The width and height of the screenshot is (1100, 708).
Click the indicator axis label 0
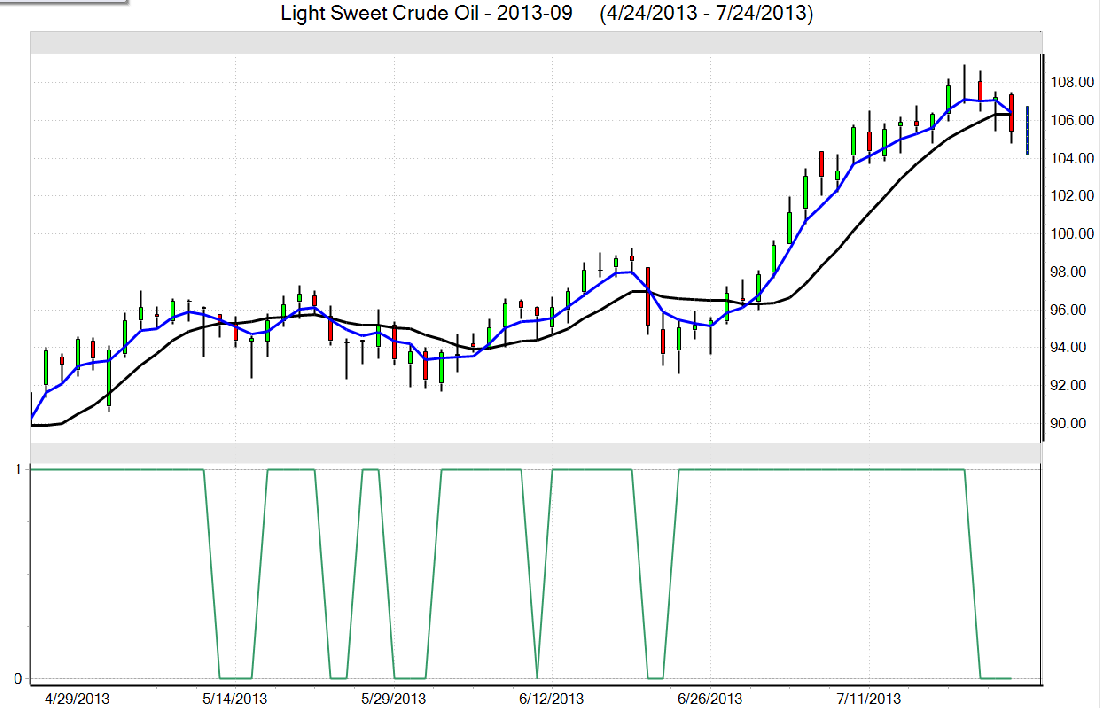coord(17,679)
